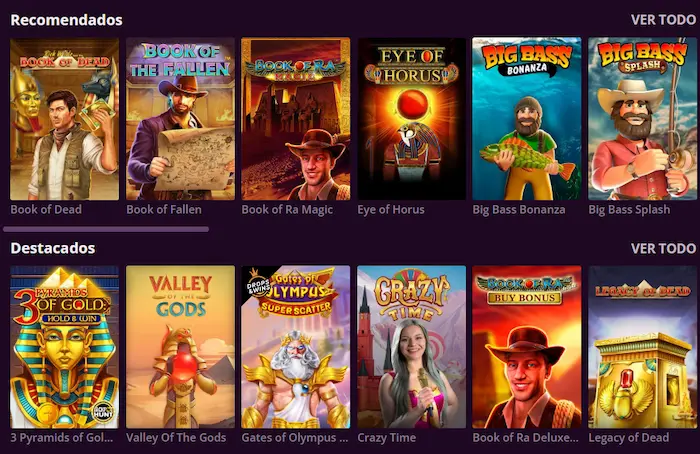700x454 pixels.
Task: Open the Legacy of Dead game thumbnail
Action: tap(643, 347)
